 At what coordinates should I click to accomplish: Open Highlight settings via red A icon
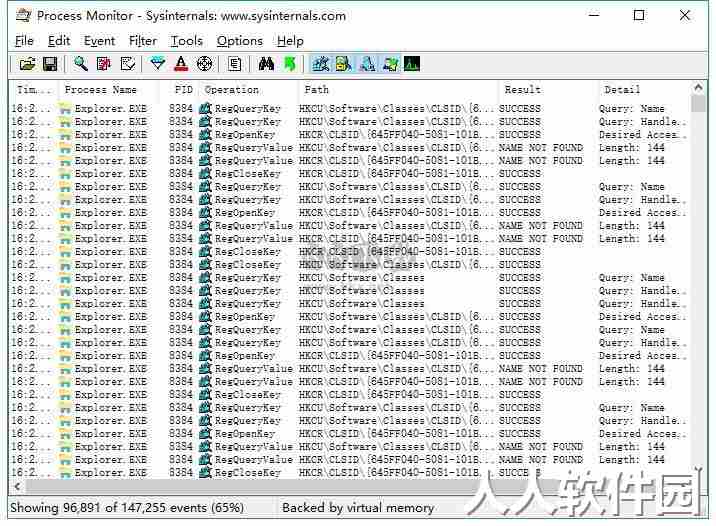click(181, 64)
